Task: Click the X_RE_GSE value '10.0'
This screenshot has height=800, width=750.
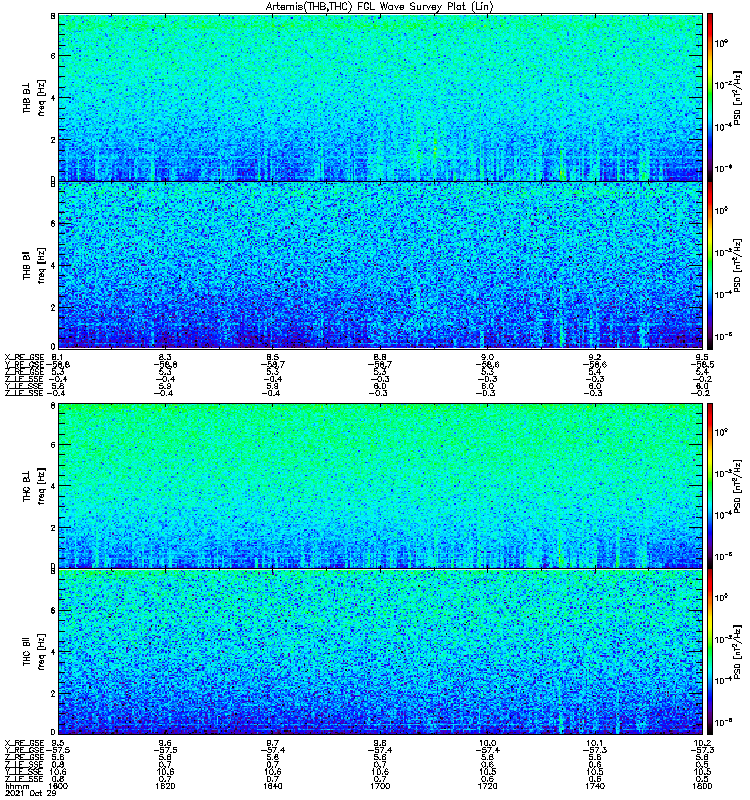Action: pyautogui.click(x=487, y=743)
